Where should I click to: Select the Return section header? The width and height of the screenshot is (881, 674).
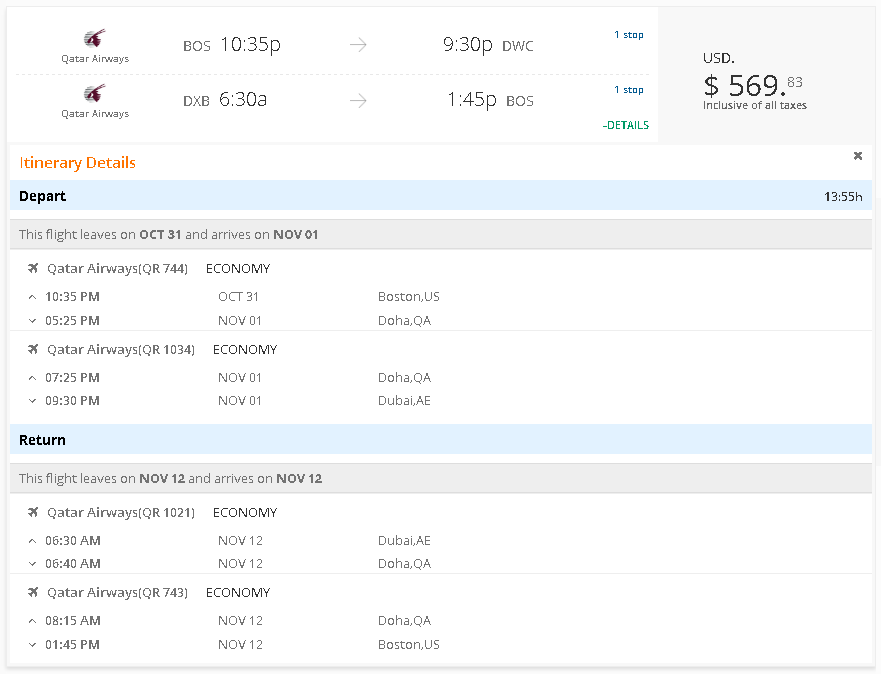click(42, 440)
